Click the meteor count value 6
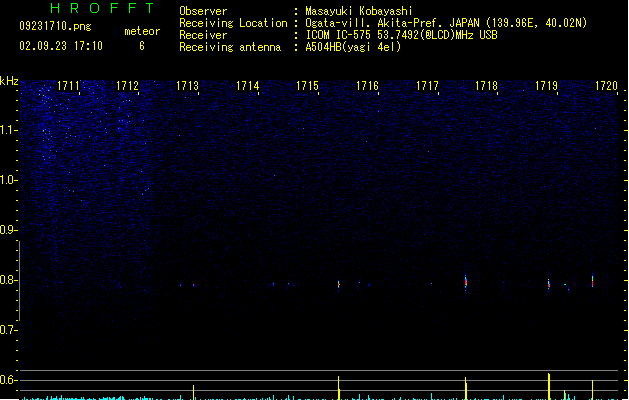 [x=142, y=46]
